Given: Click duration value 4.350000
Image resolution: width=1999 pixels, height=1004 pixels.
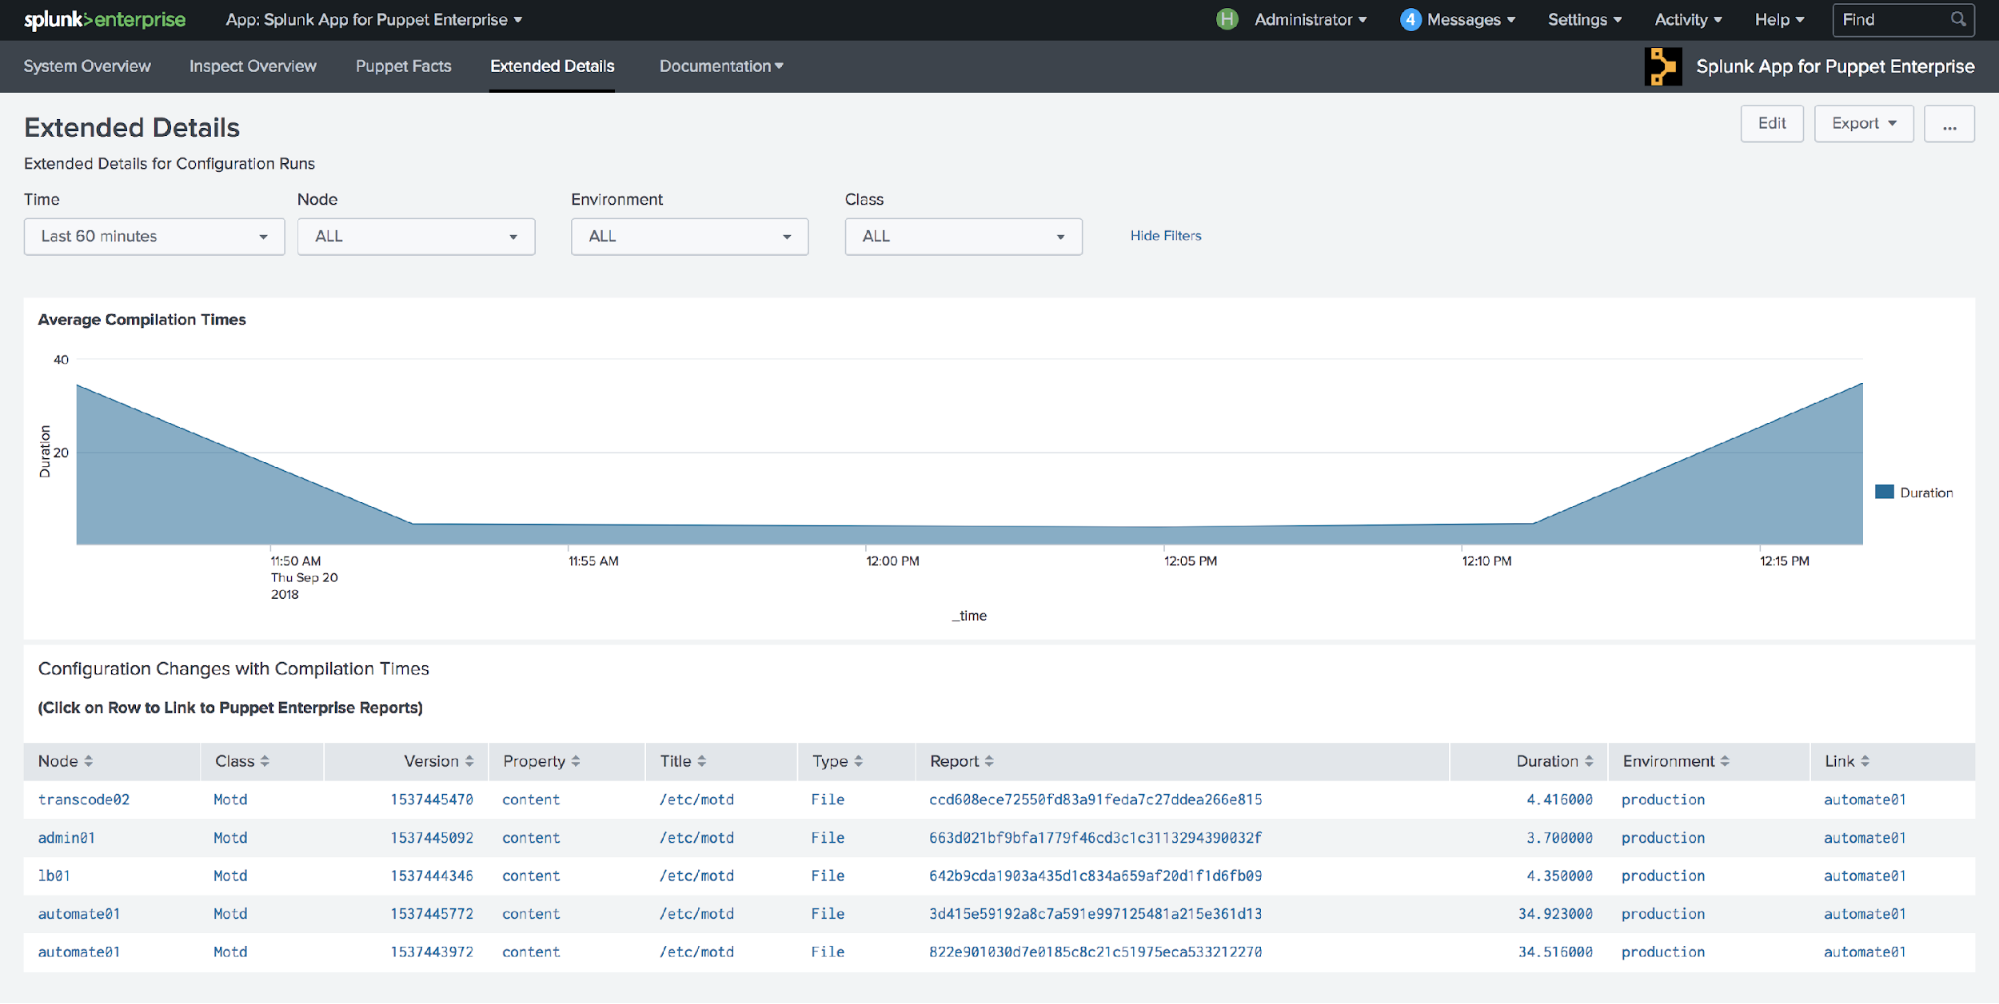Looking at the screenshot, I should (x=1559, y=876).
